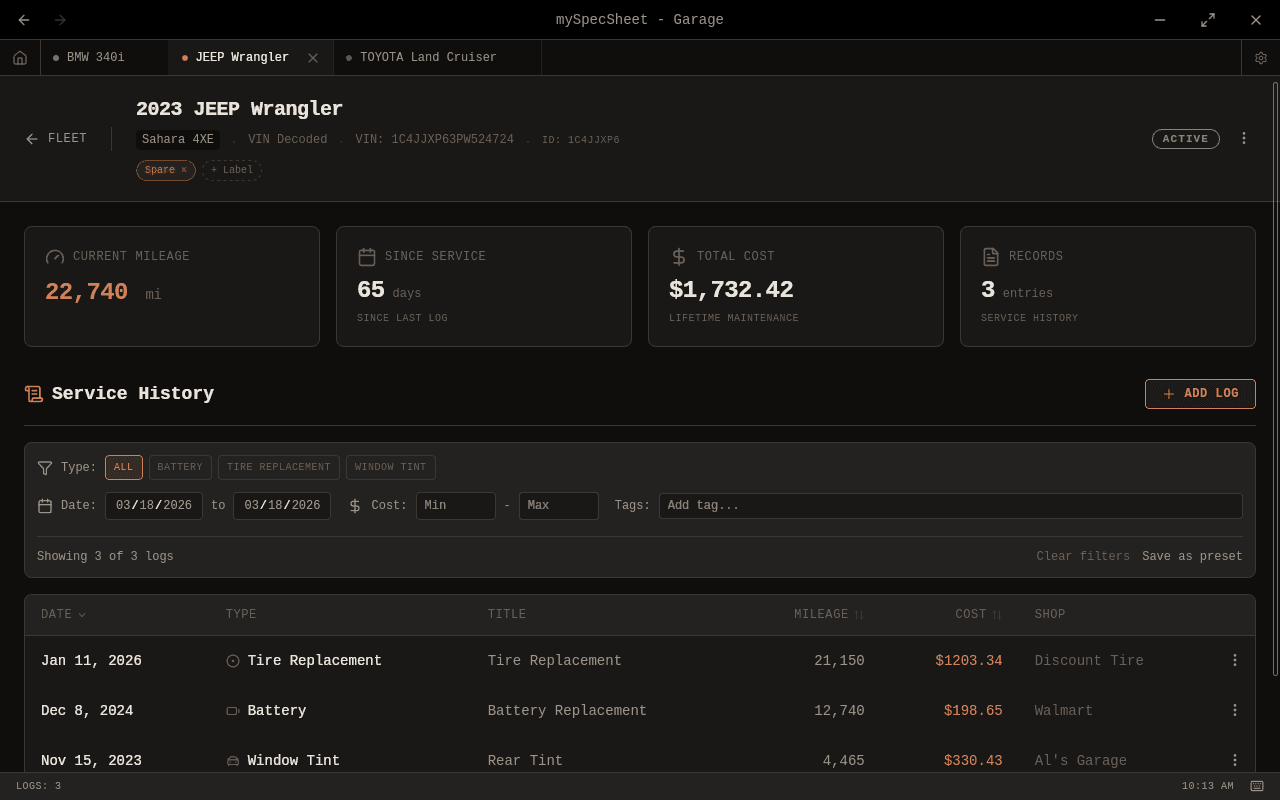Viewport: 1280px width, 800px height.
Task: Toggle the WINDOW TINT filter chip
Action: pos(390,467)
